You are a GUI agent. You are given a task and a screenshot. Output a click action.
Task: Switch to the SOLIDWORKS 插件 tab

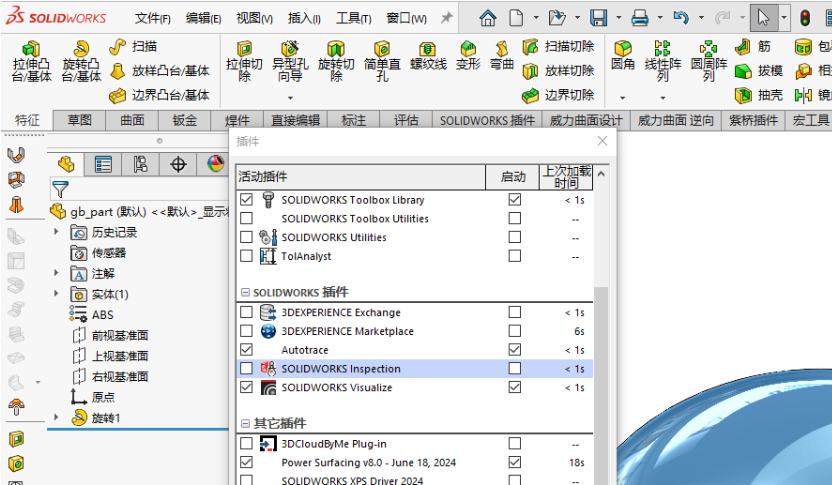tap(487, 120)
